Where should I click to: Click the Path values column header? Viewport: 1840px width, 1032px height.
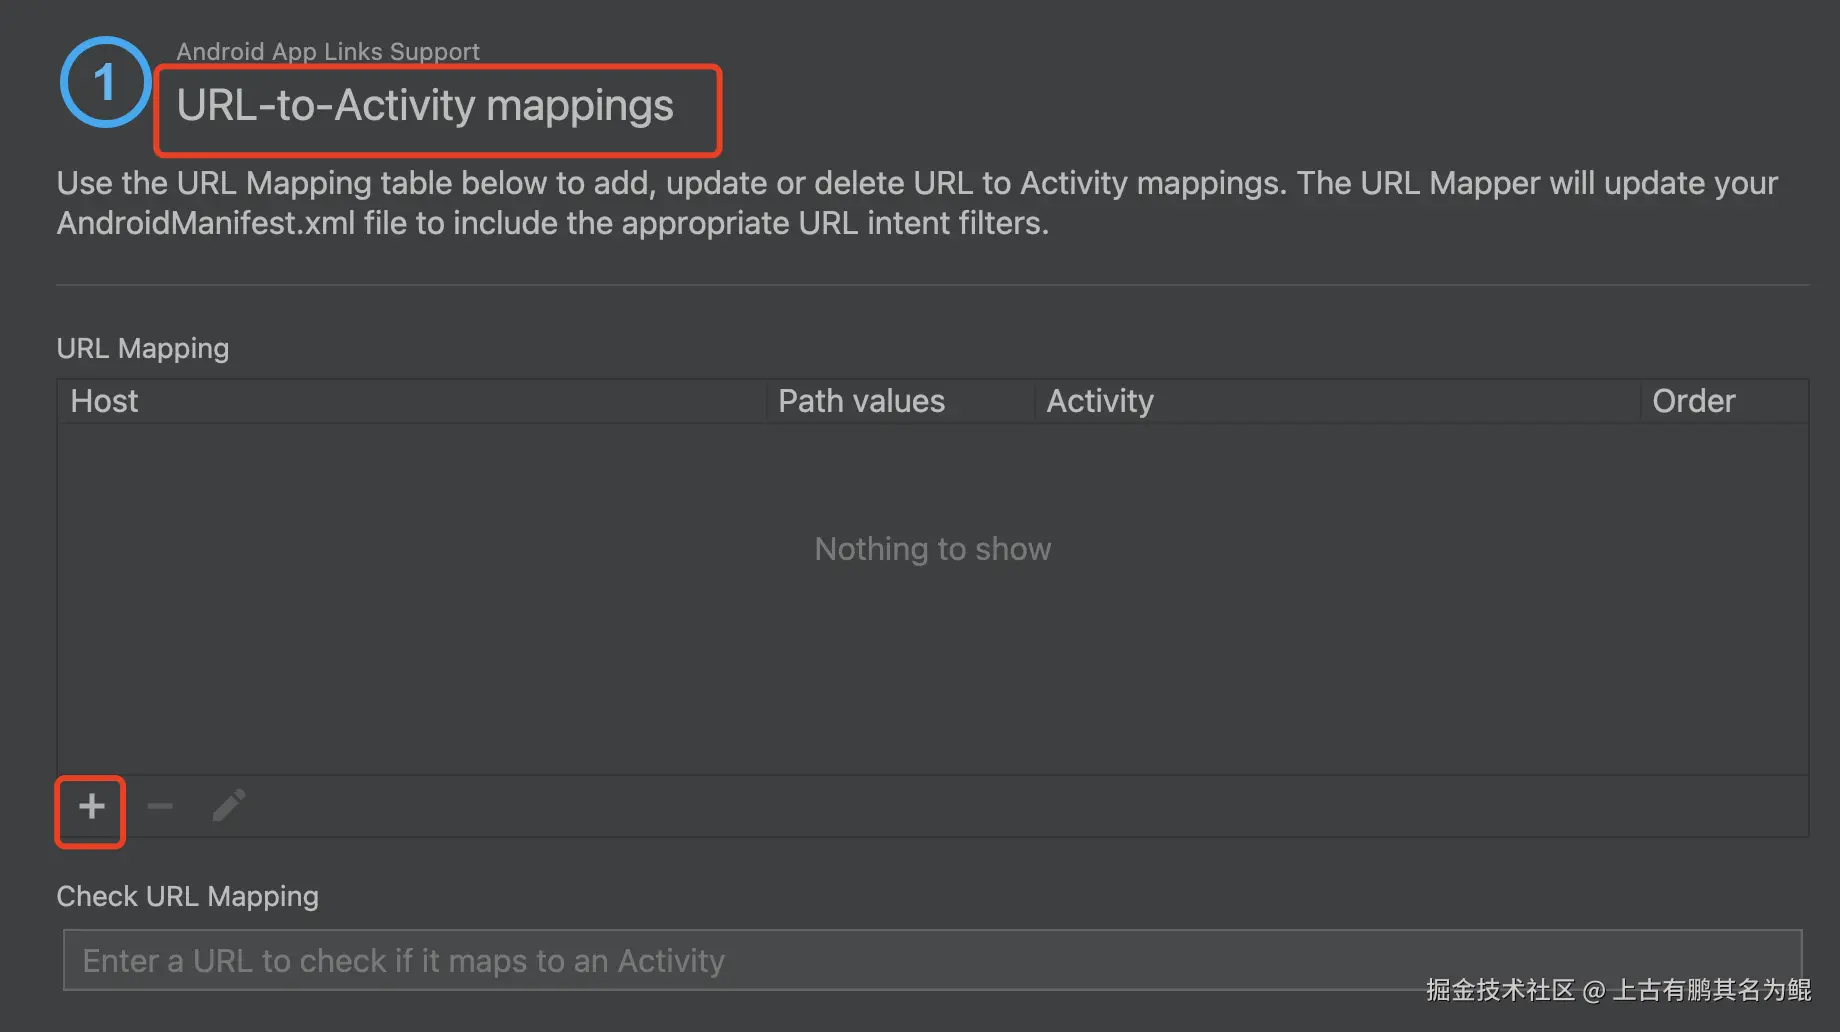tap(861, 401)
